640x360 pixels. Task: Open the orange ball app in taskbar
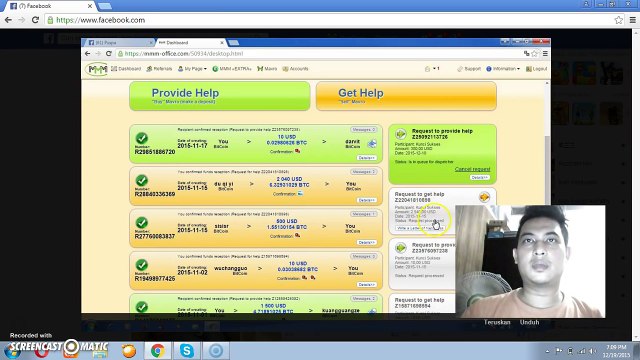click(129, 351)
